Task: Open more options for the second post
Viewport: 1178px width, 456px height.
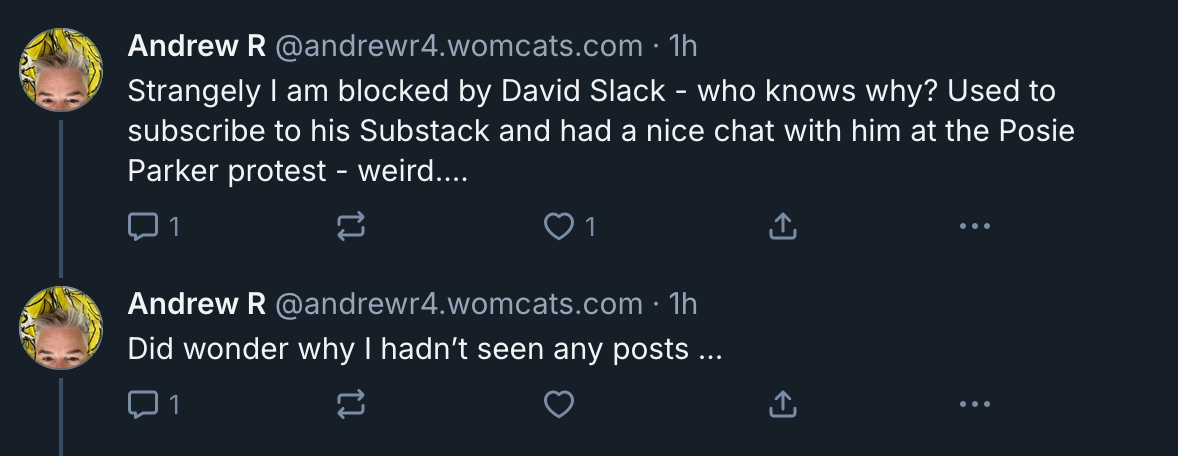Action: (973, 404)
